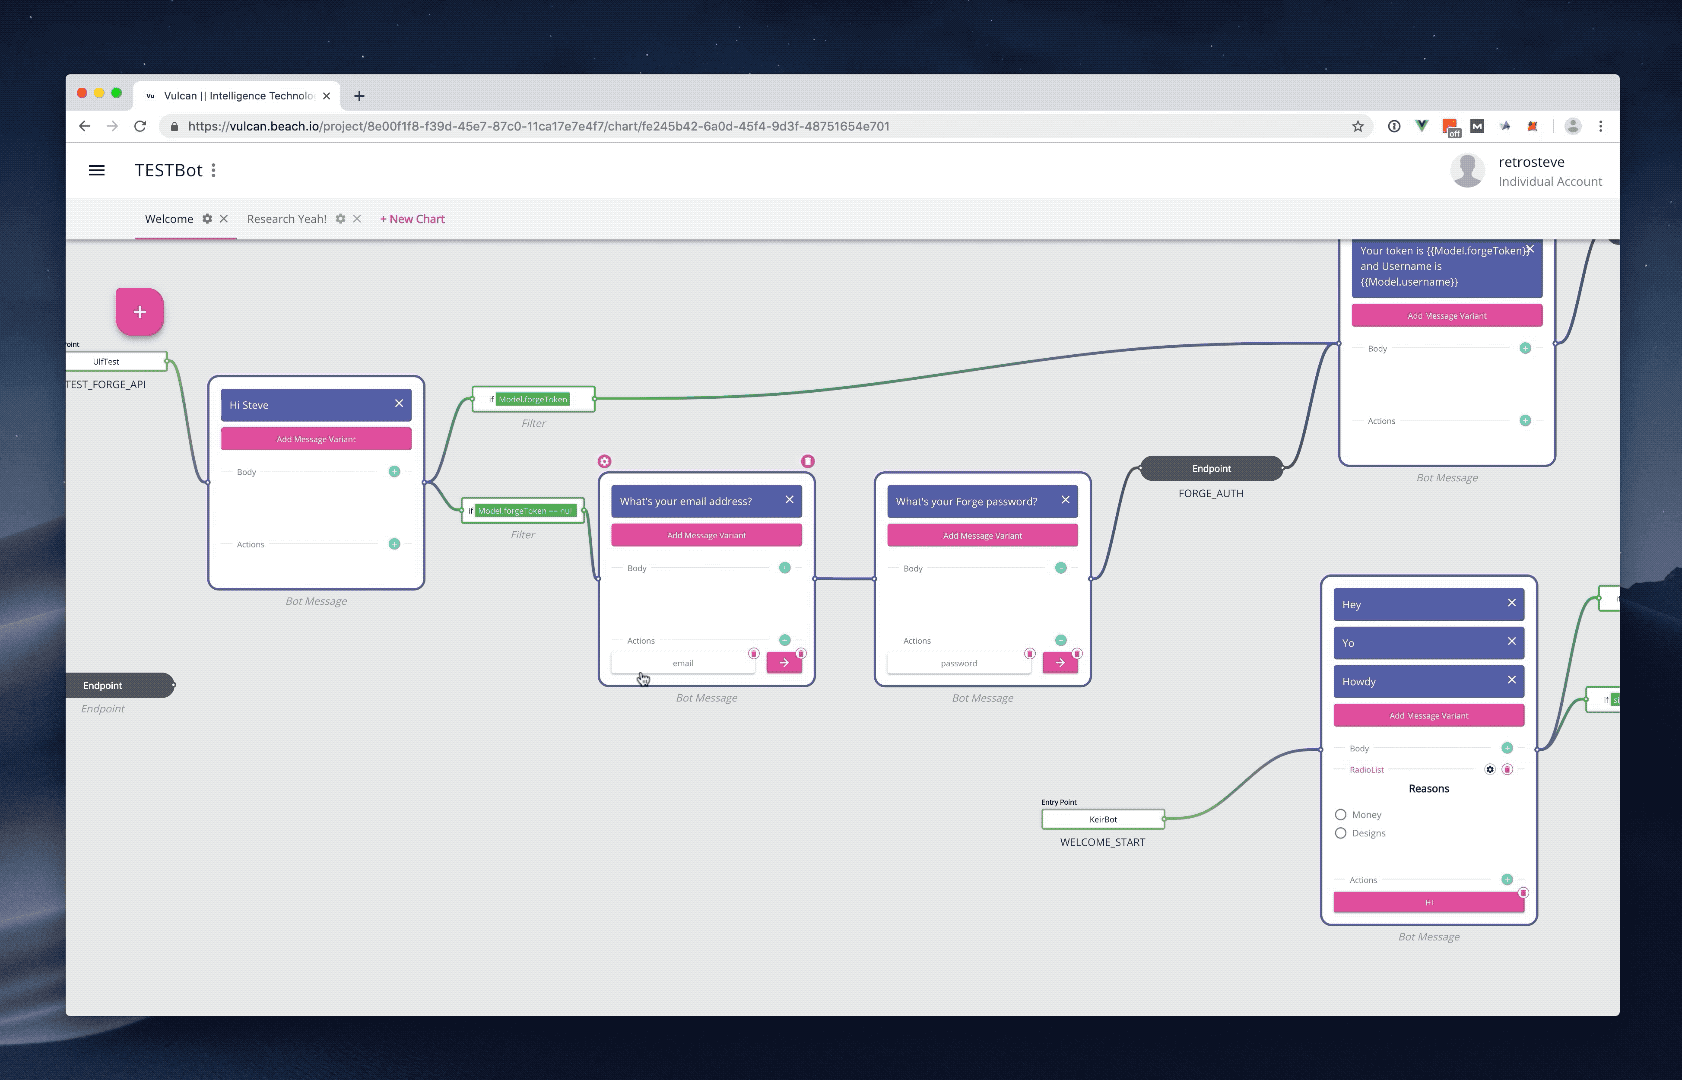This screenshot has width=1682, height=1080.
Task: Click the pink floating add-node plus button
Action: pos(140,312)
